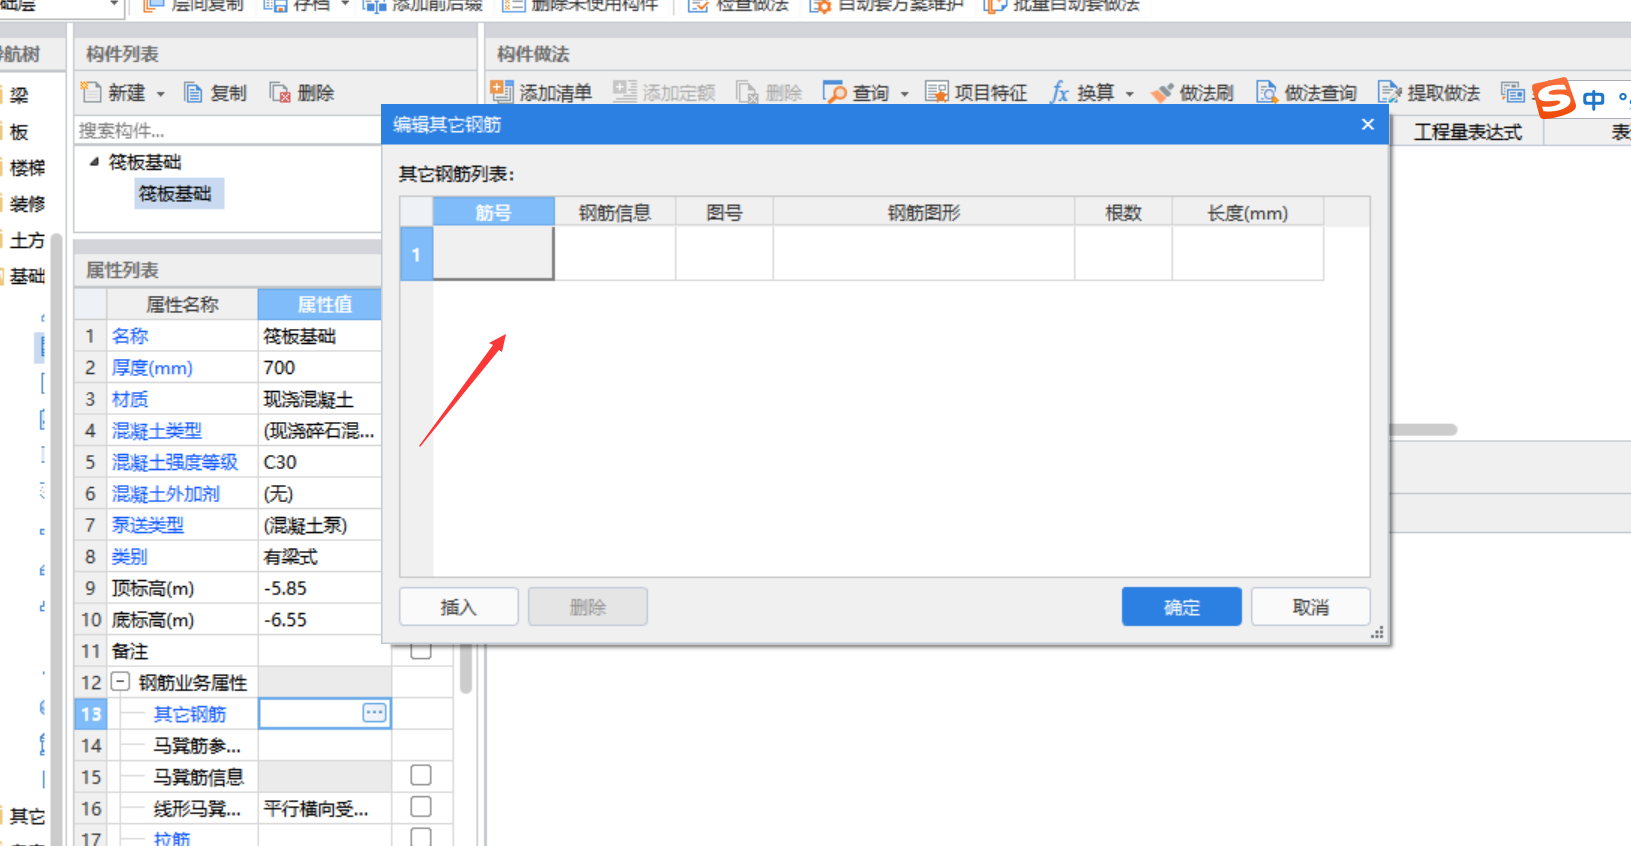Image resolution: width=1631 pixels, height=846 pixels.
Task: Click the -6.55 bottom elevation value
Action: coord(285,619)
